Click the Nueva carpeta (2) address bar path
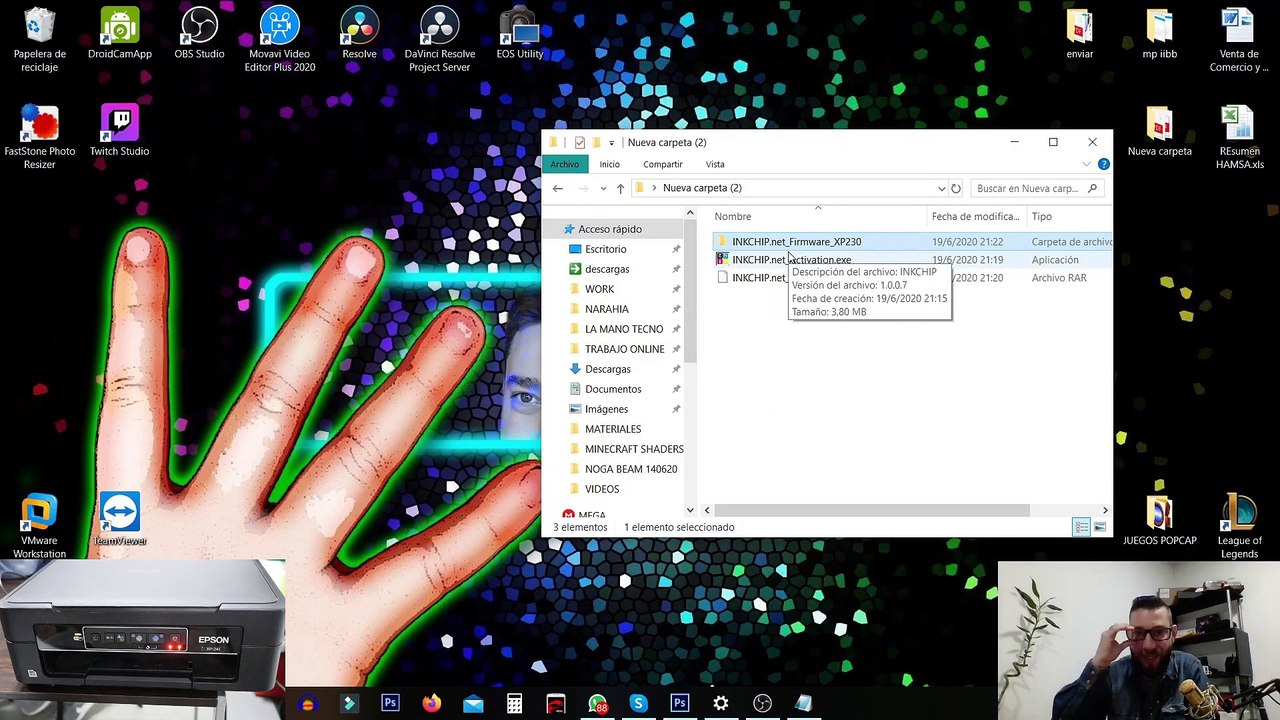Viewport: 1280px width, 720px height. tap(702, 188)
